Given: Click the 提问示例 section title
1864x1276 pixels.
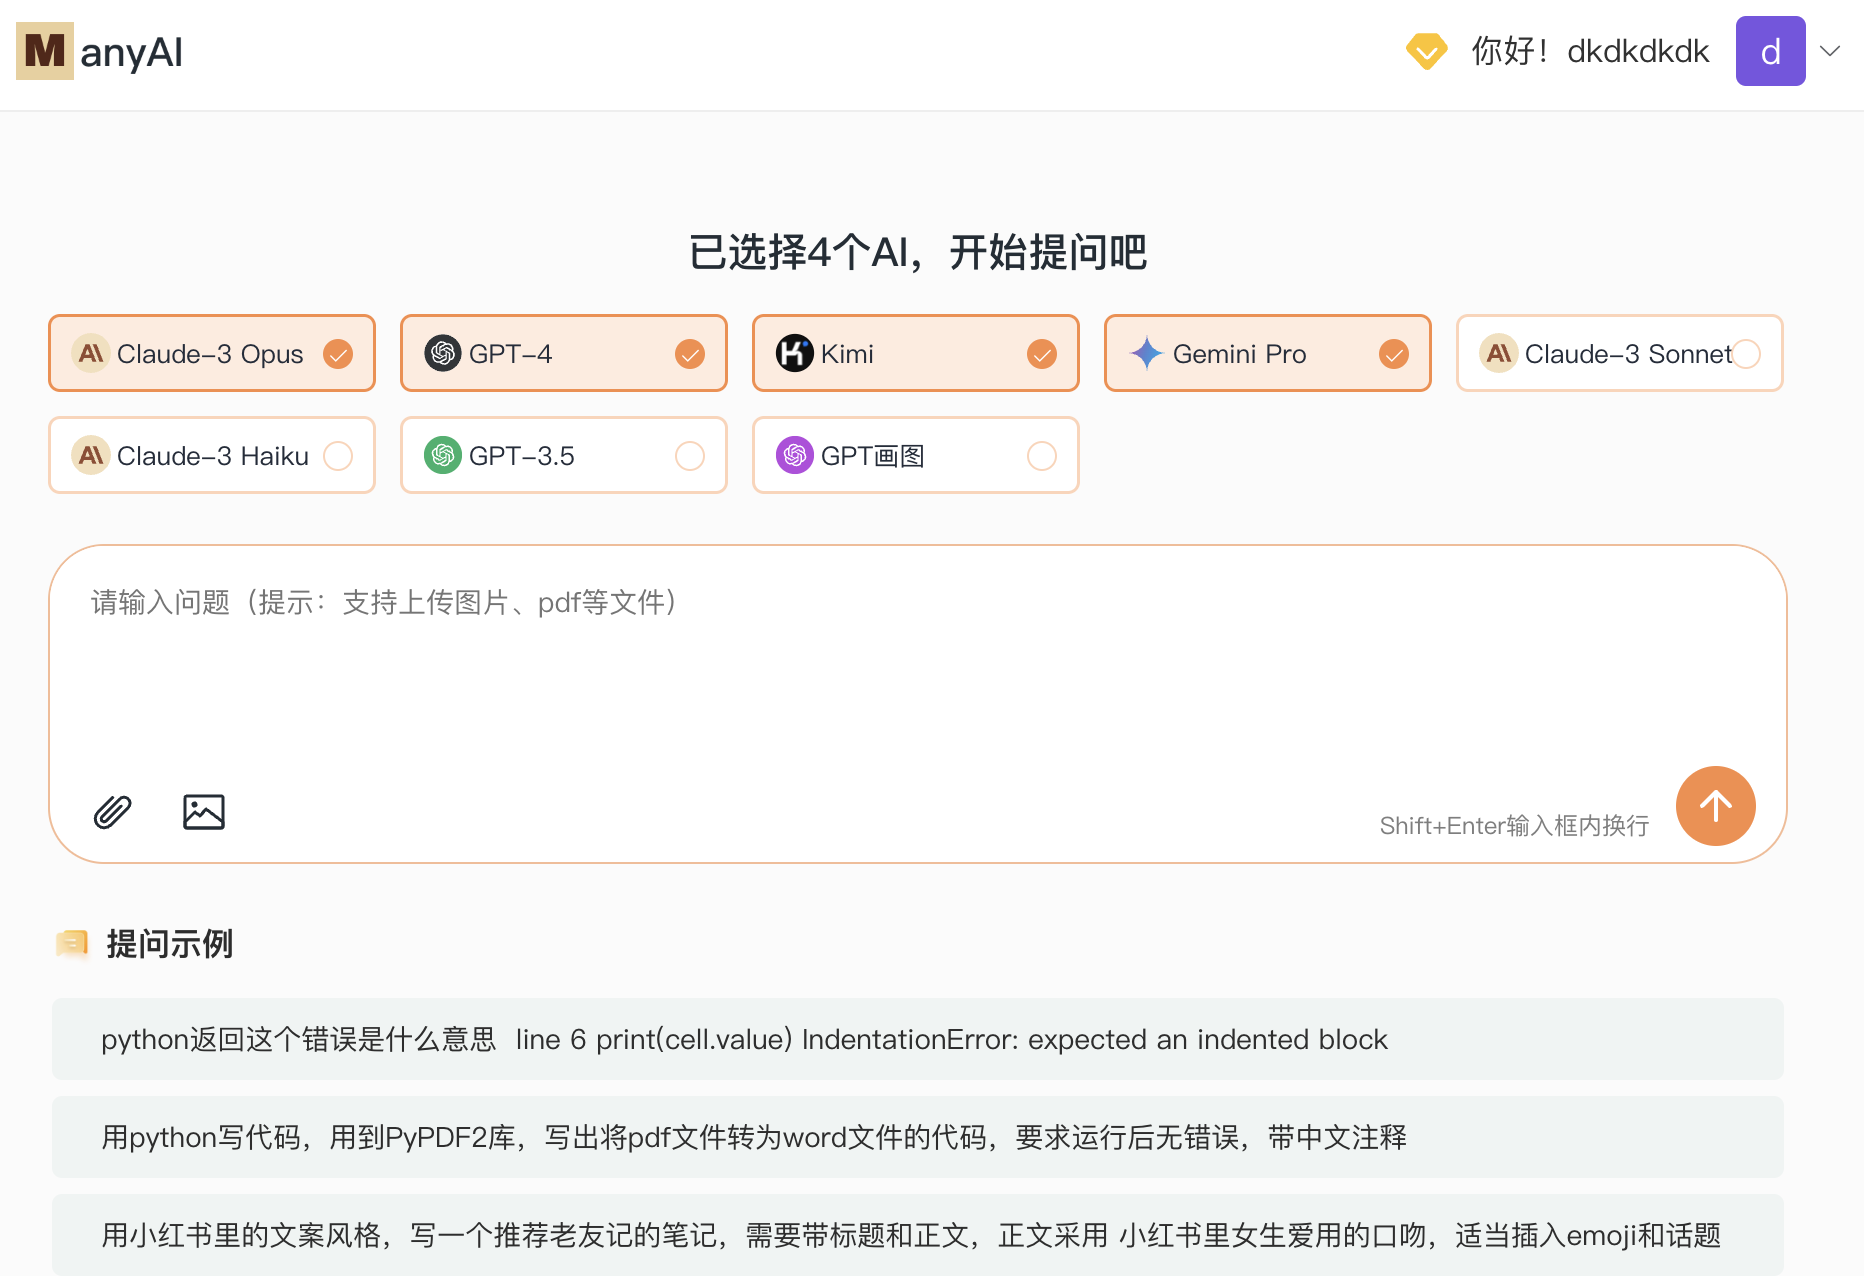Looking at the screenshot, I should coord(169,943).
